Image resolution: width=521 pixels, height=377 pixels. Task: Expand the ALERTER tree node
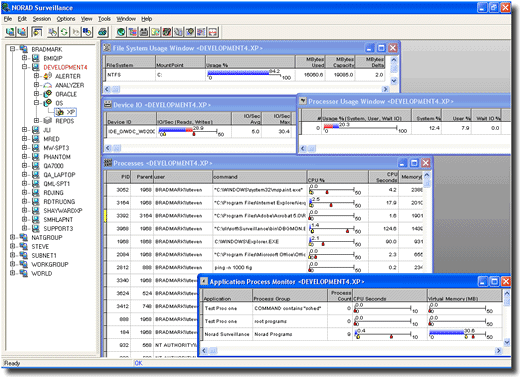(x=36, y=76)
